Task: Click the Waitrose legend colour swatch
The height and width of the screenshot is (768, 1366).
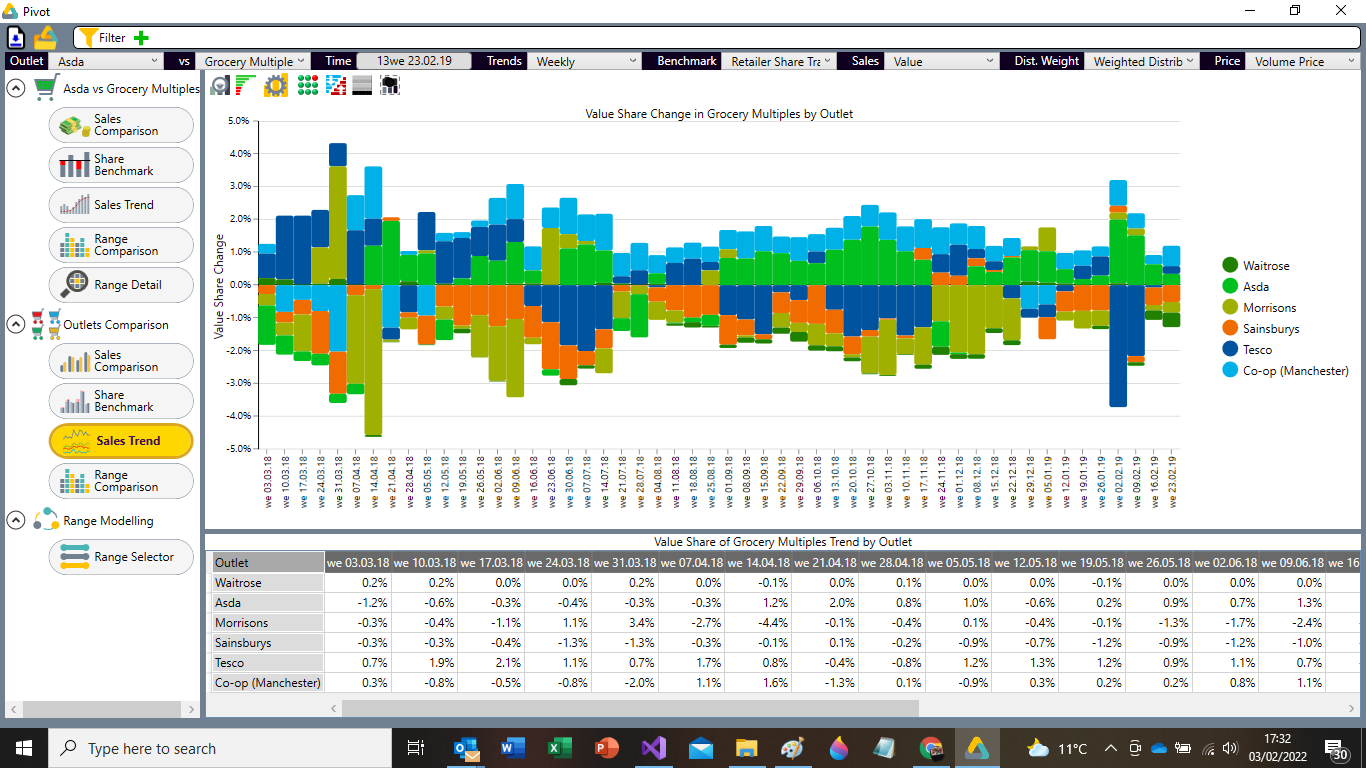Action: pyautogui.click(x=1230, y=266)
